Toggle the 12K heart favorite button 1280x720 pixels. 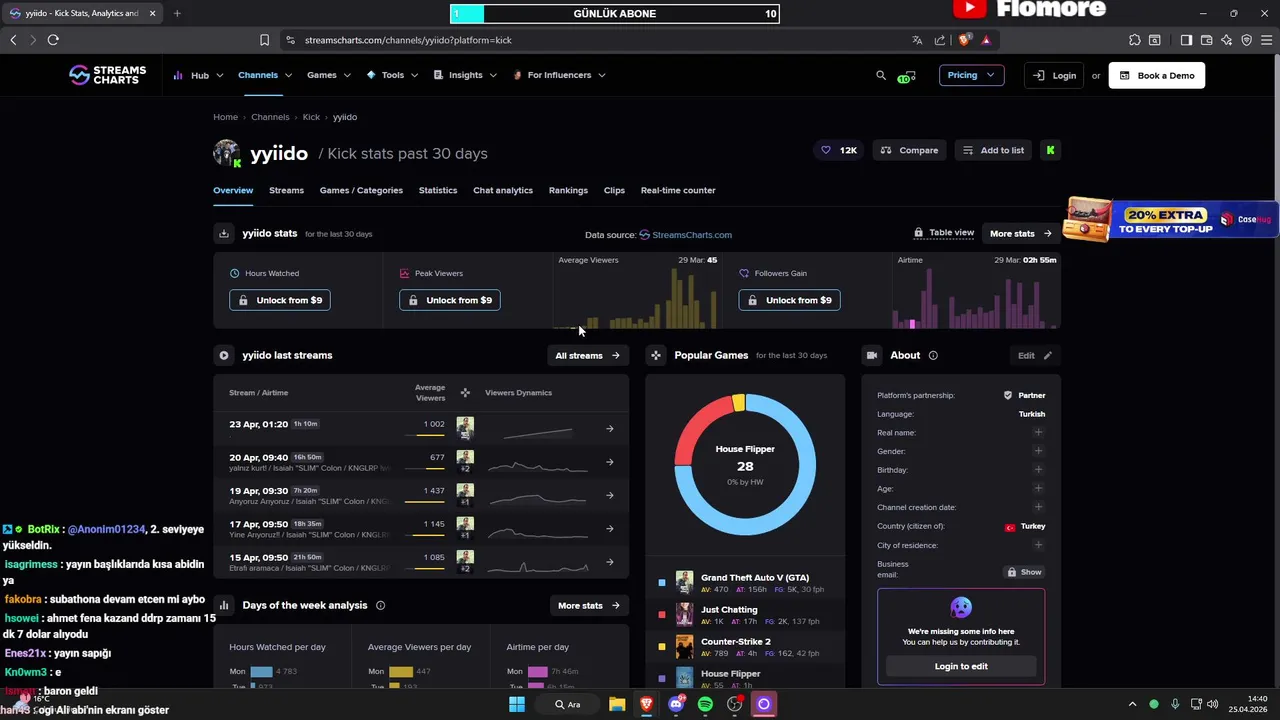tap(839, 150)
